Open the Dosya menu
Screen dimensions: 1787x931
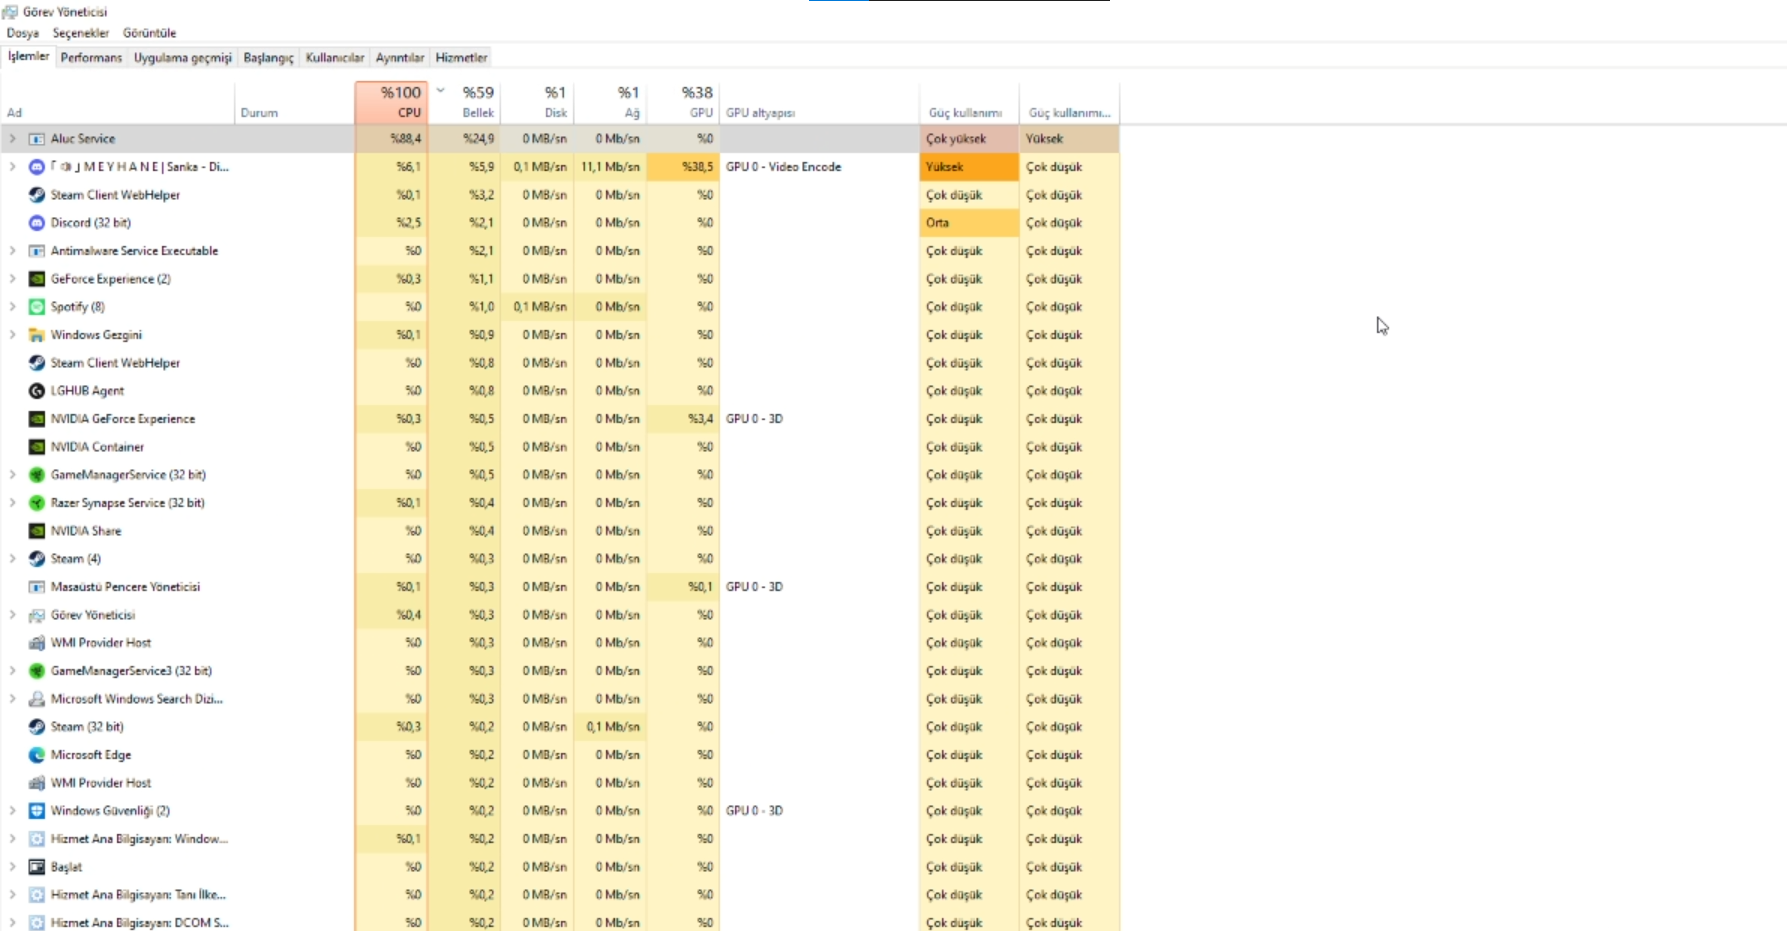23,33
